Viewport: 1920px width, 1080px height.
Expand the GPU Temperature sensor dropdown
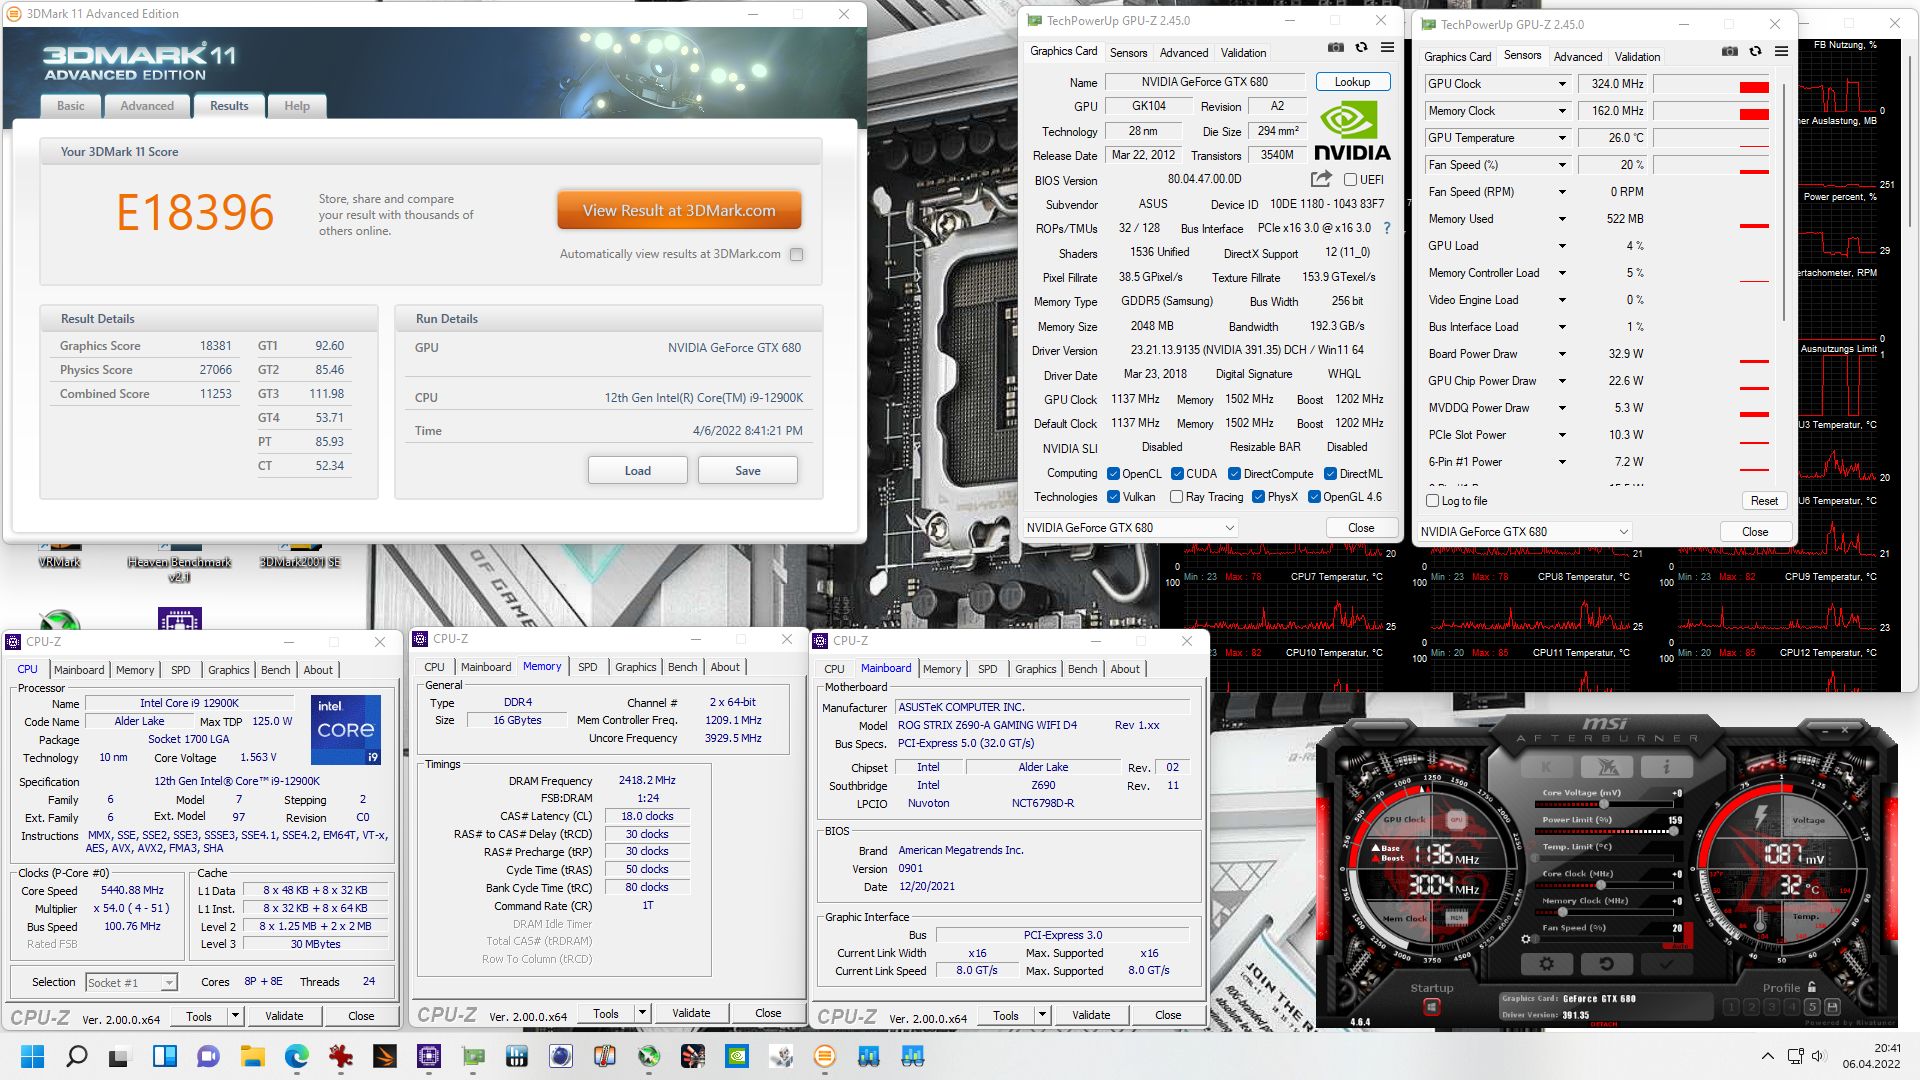tap(1562, 138)
